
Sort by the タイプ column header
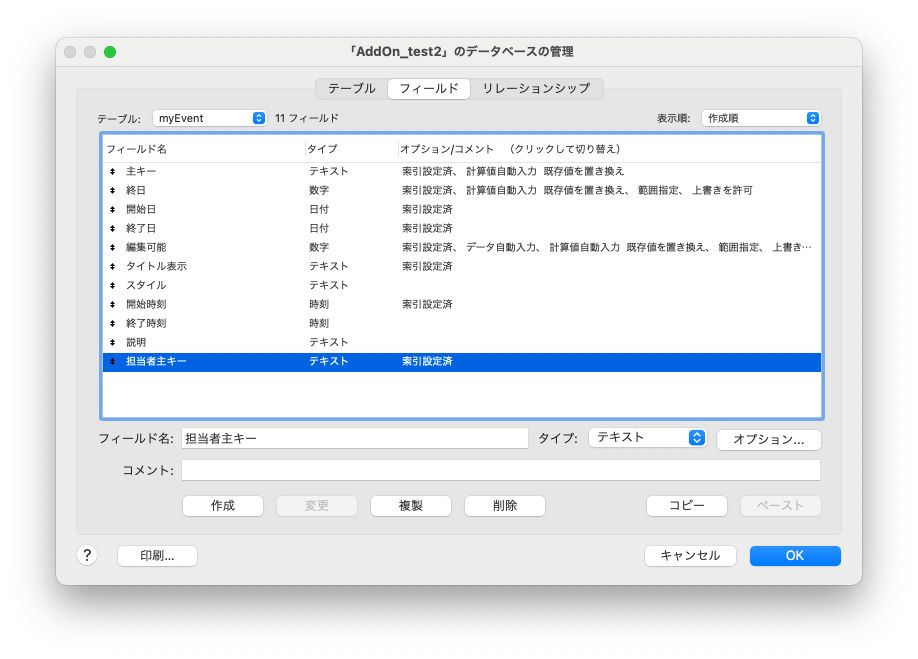click(323, 149)
